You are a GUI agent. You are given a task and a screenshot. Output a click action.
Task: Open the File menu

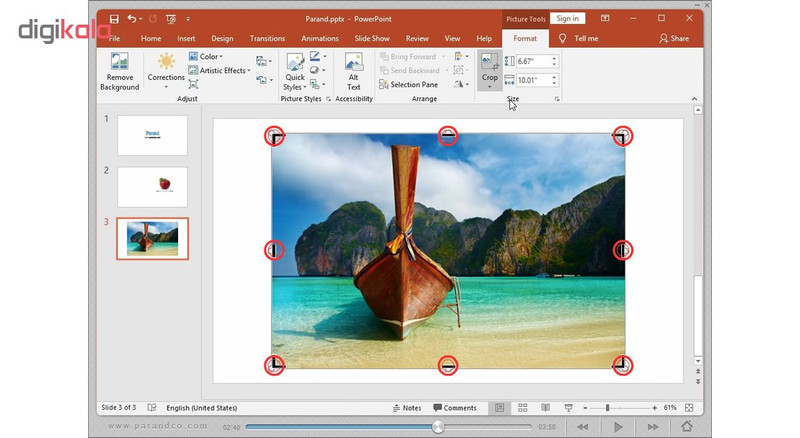(x=114, y=38)
